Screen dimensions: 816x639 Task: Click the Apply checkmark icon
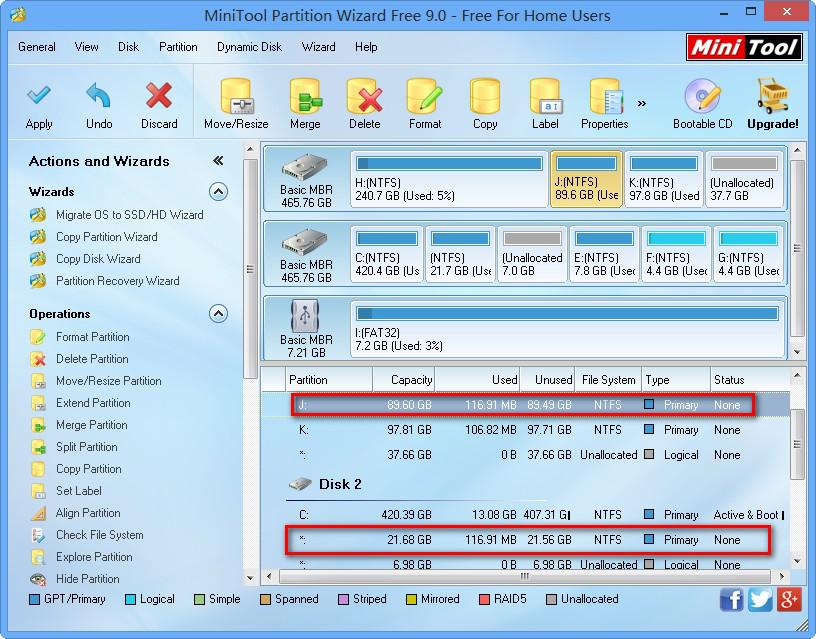click(39, 95)
